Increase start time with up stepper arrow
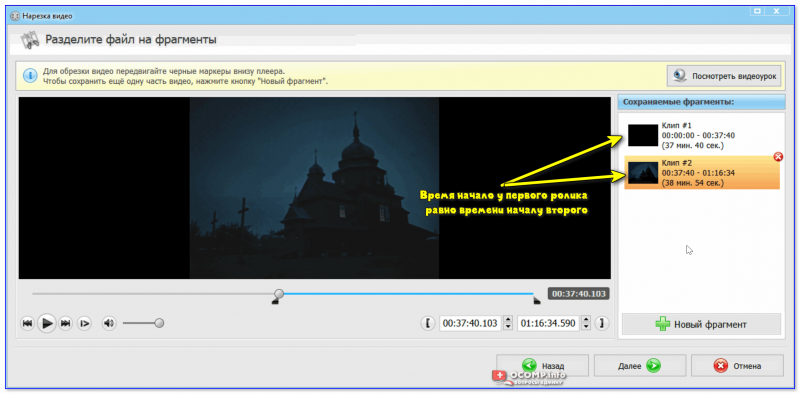Image resolution: width=800 pixels, height=394 pixels. [508, 319]
